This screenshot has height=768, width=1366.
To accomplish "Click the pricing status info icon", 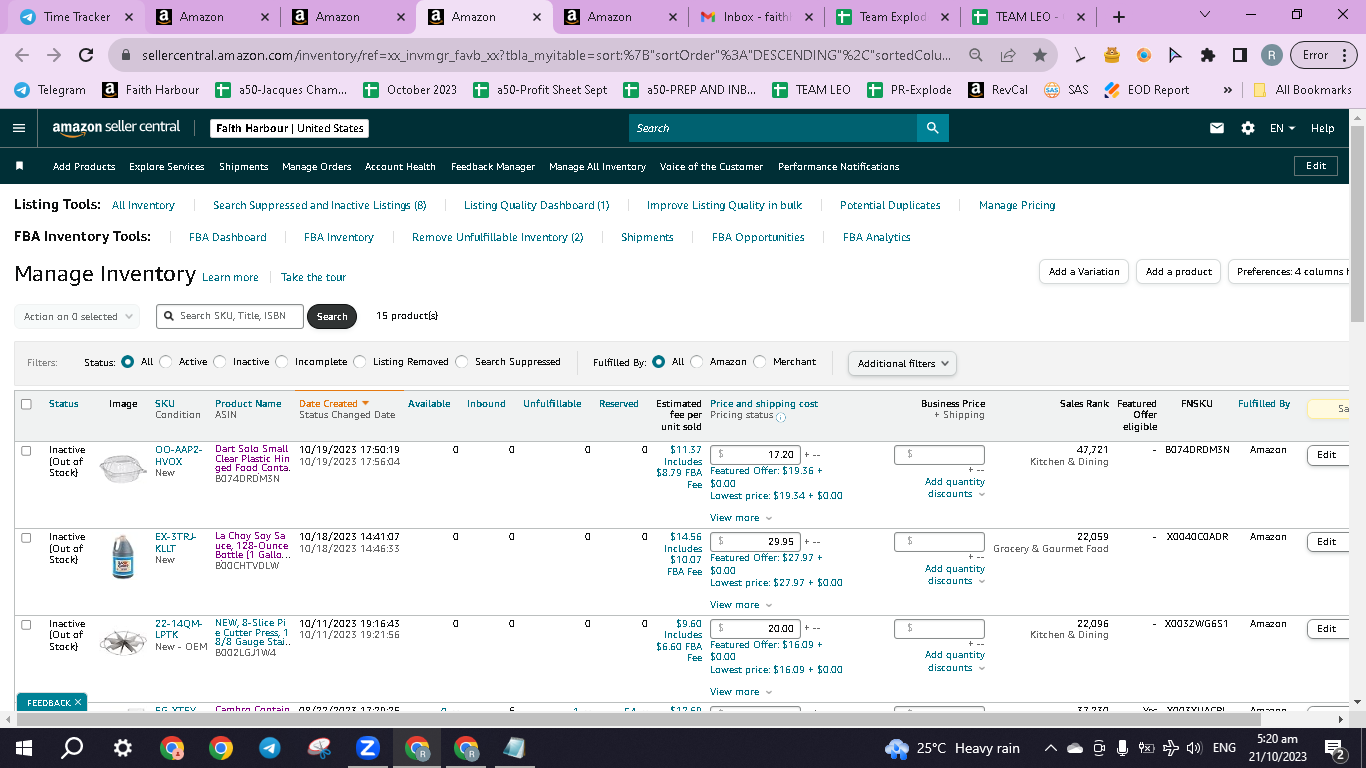I will tap(781, 417).
